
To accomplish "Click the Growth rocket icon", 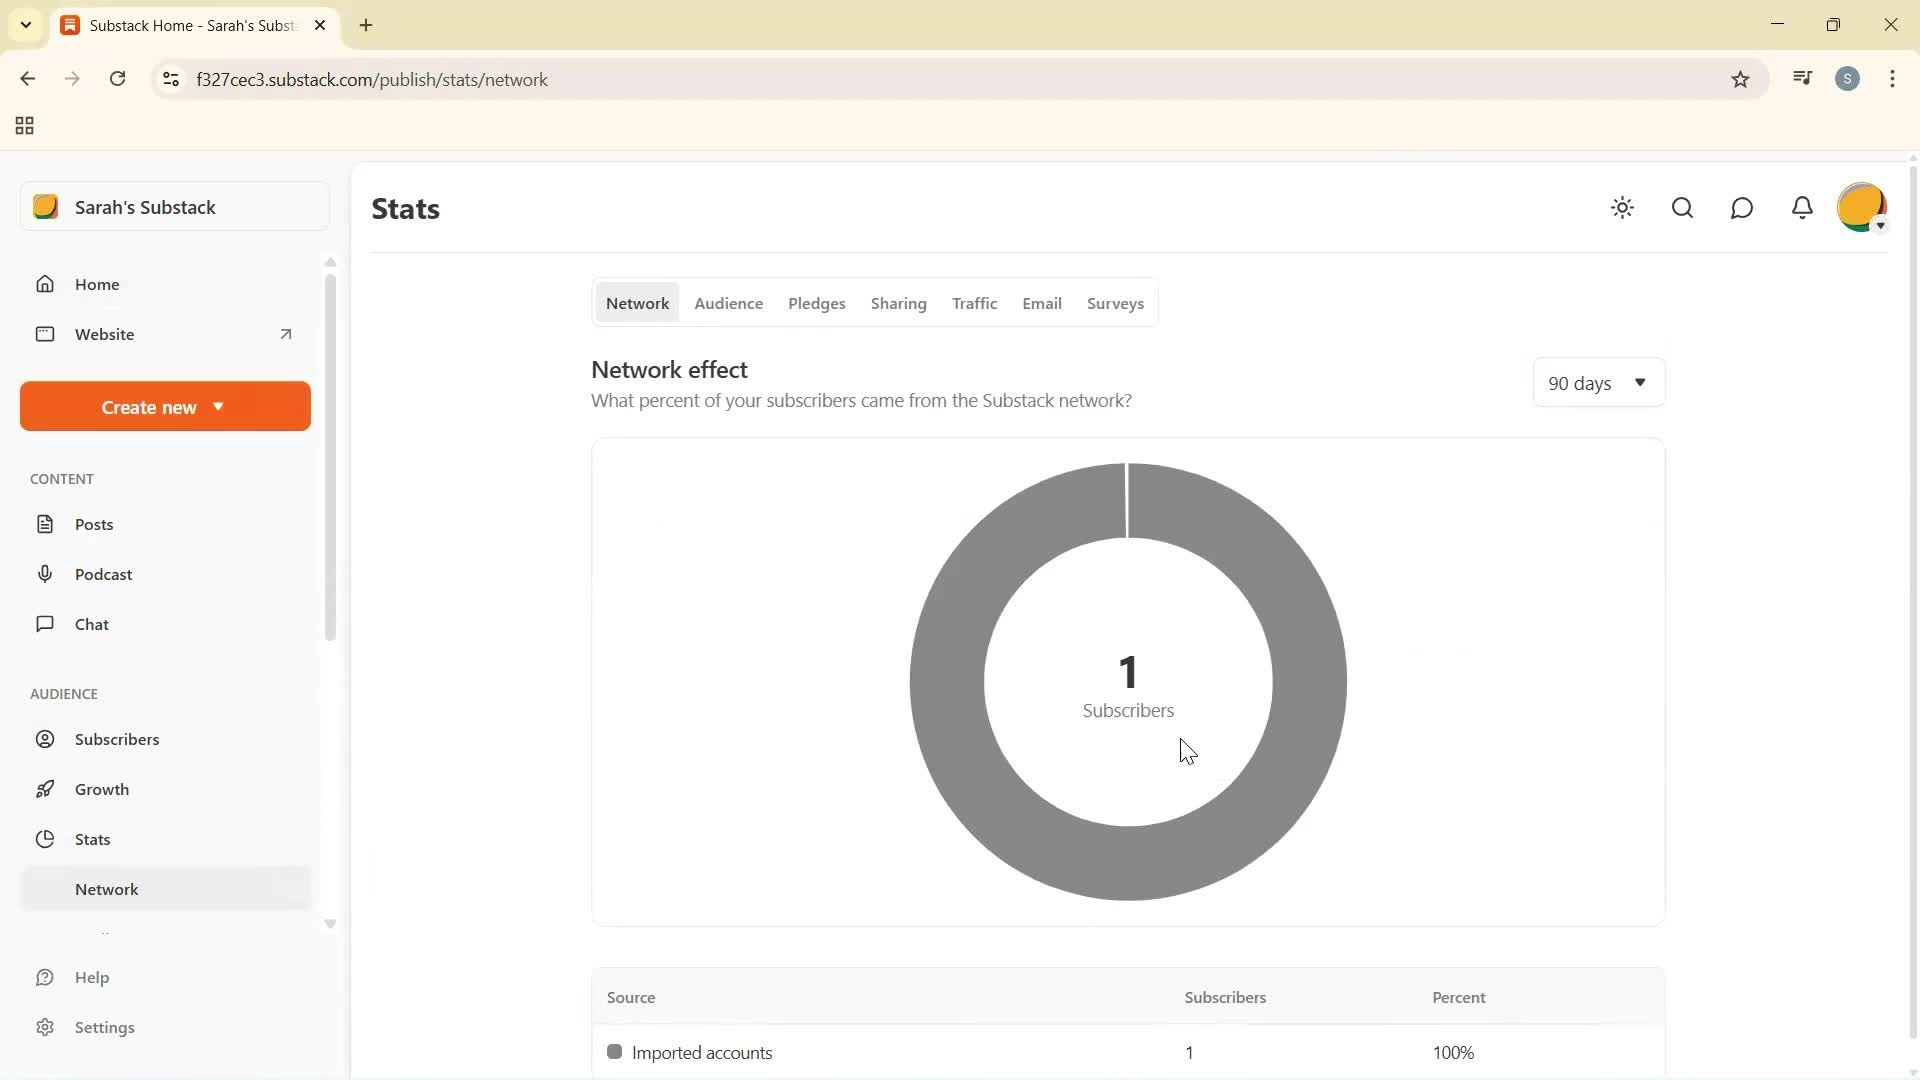I will pos(46,788).
